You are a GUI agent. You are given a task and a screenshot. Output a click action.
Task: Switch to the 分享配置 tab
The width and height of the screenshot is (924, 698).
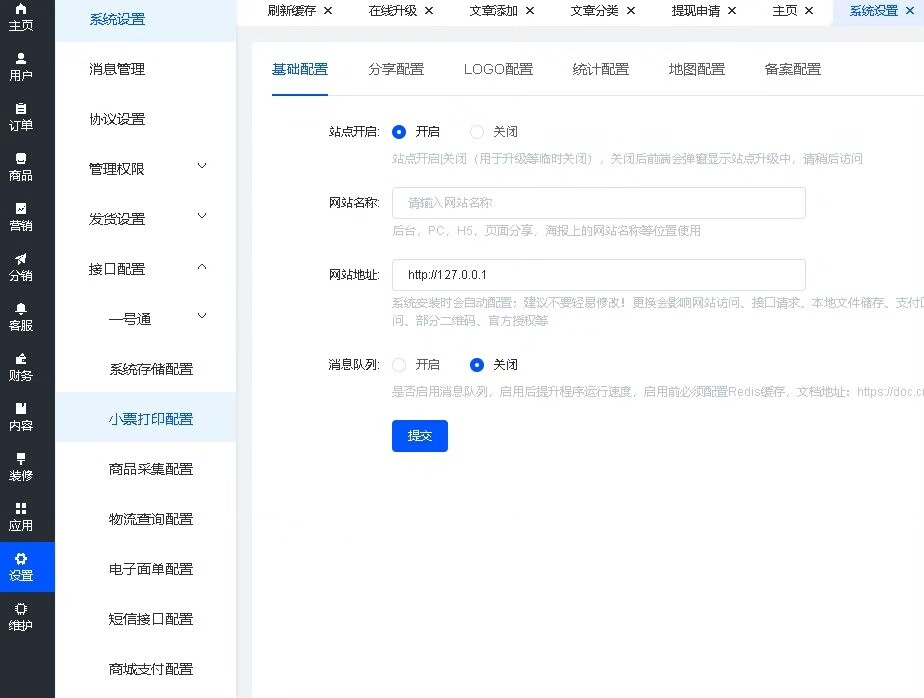coord(395,69)
